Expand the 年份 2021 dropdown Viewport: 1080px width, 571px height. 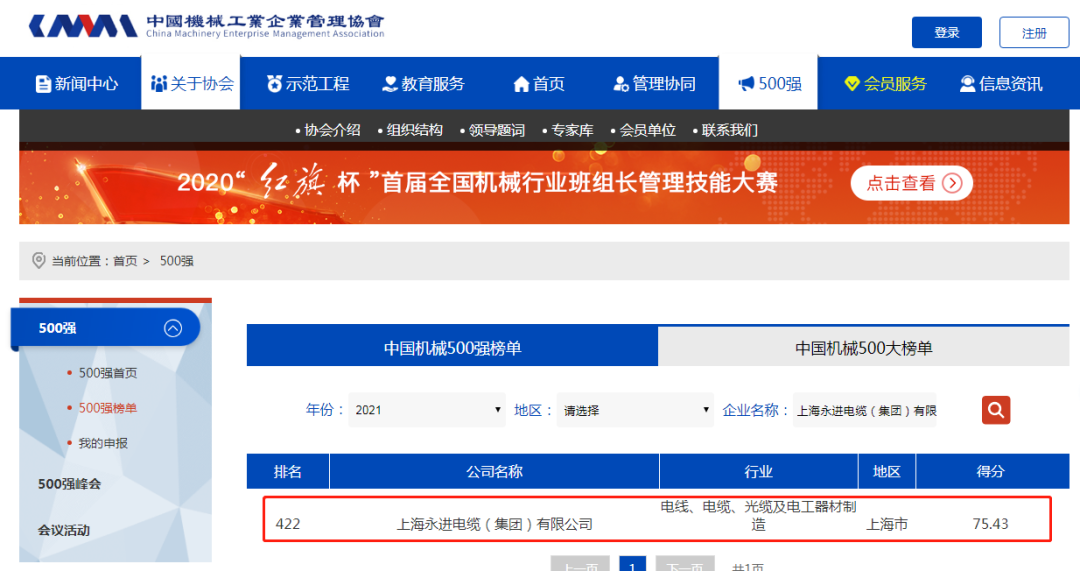click(x=427, y=410)
